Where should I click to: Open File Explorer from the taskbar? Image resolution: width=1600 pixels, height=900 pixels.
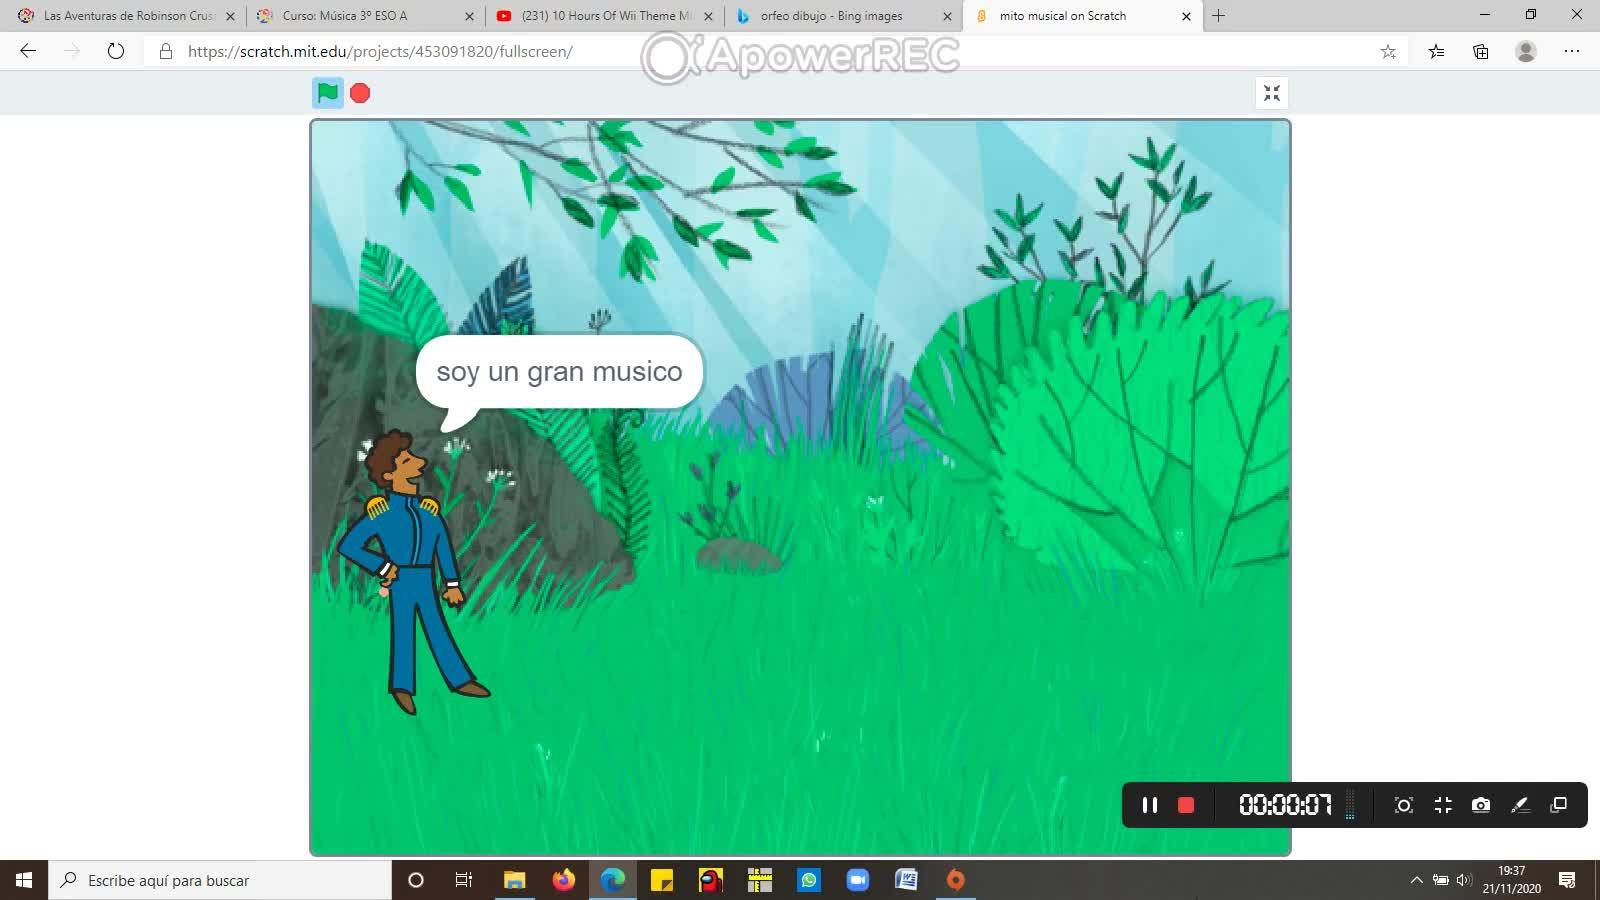click(514, 880)
